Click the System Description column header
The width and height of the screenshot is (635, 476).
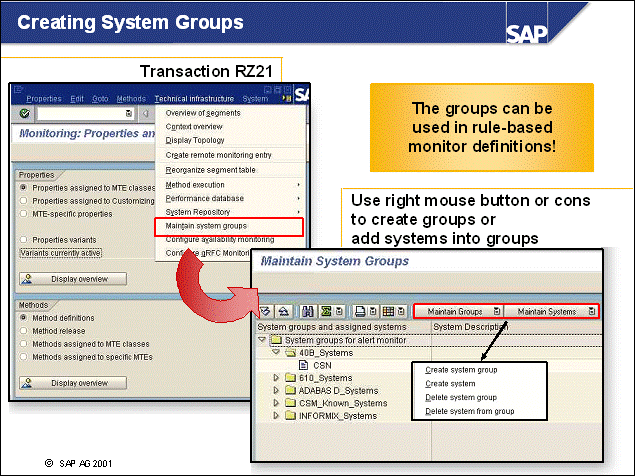pos(470,327)
